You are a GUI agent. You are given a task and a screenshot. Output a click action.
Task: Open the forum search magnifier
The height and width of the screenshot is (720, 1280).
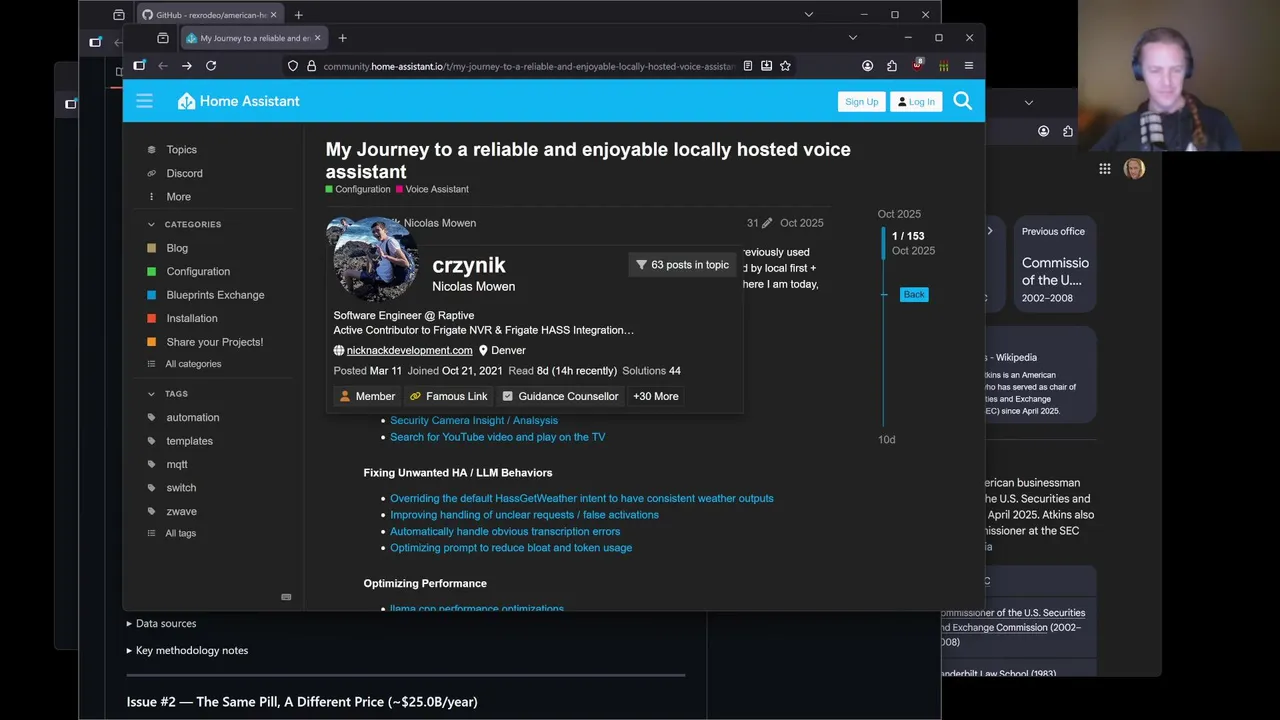962,101
